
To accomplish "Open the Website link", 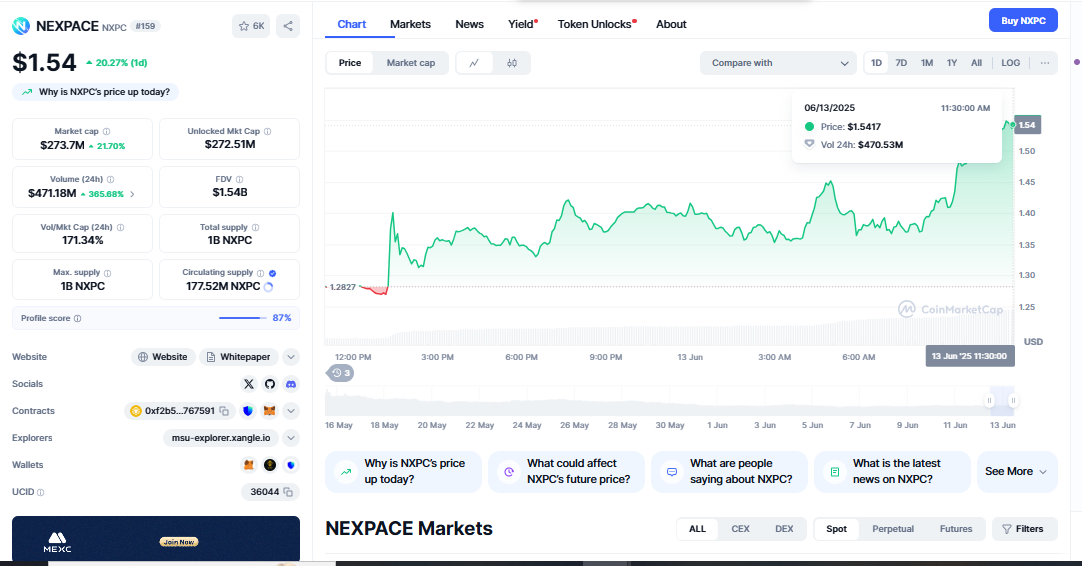I will 163,357.
